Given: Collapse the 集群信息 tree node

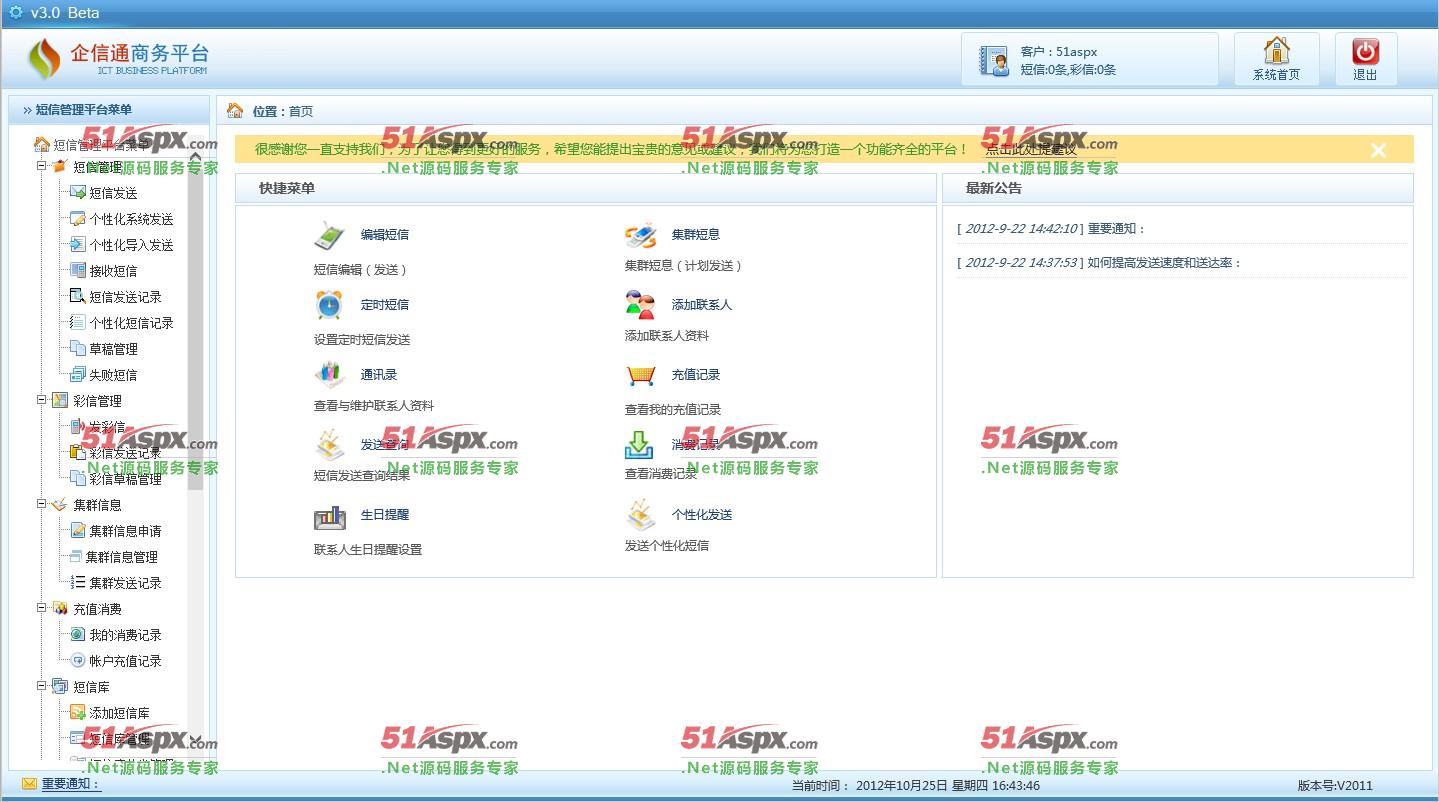Looking at the screenshot, I should coord(42,504).
